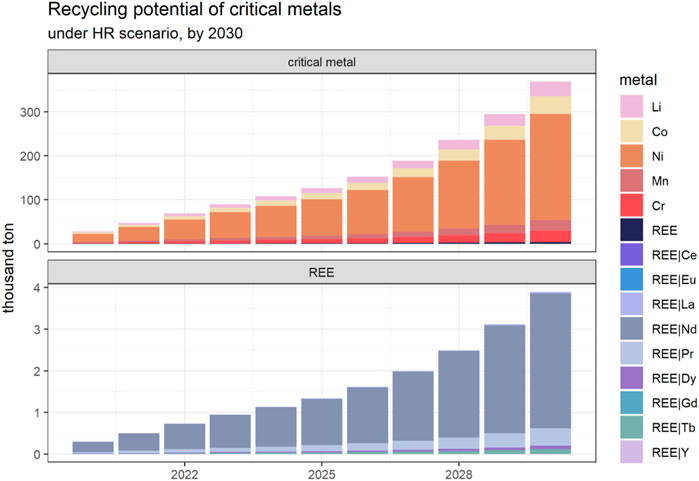699x481 pixels.
Task: Click the 300 tick label on top panel
Action: click(x=30, y=112)
